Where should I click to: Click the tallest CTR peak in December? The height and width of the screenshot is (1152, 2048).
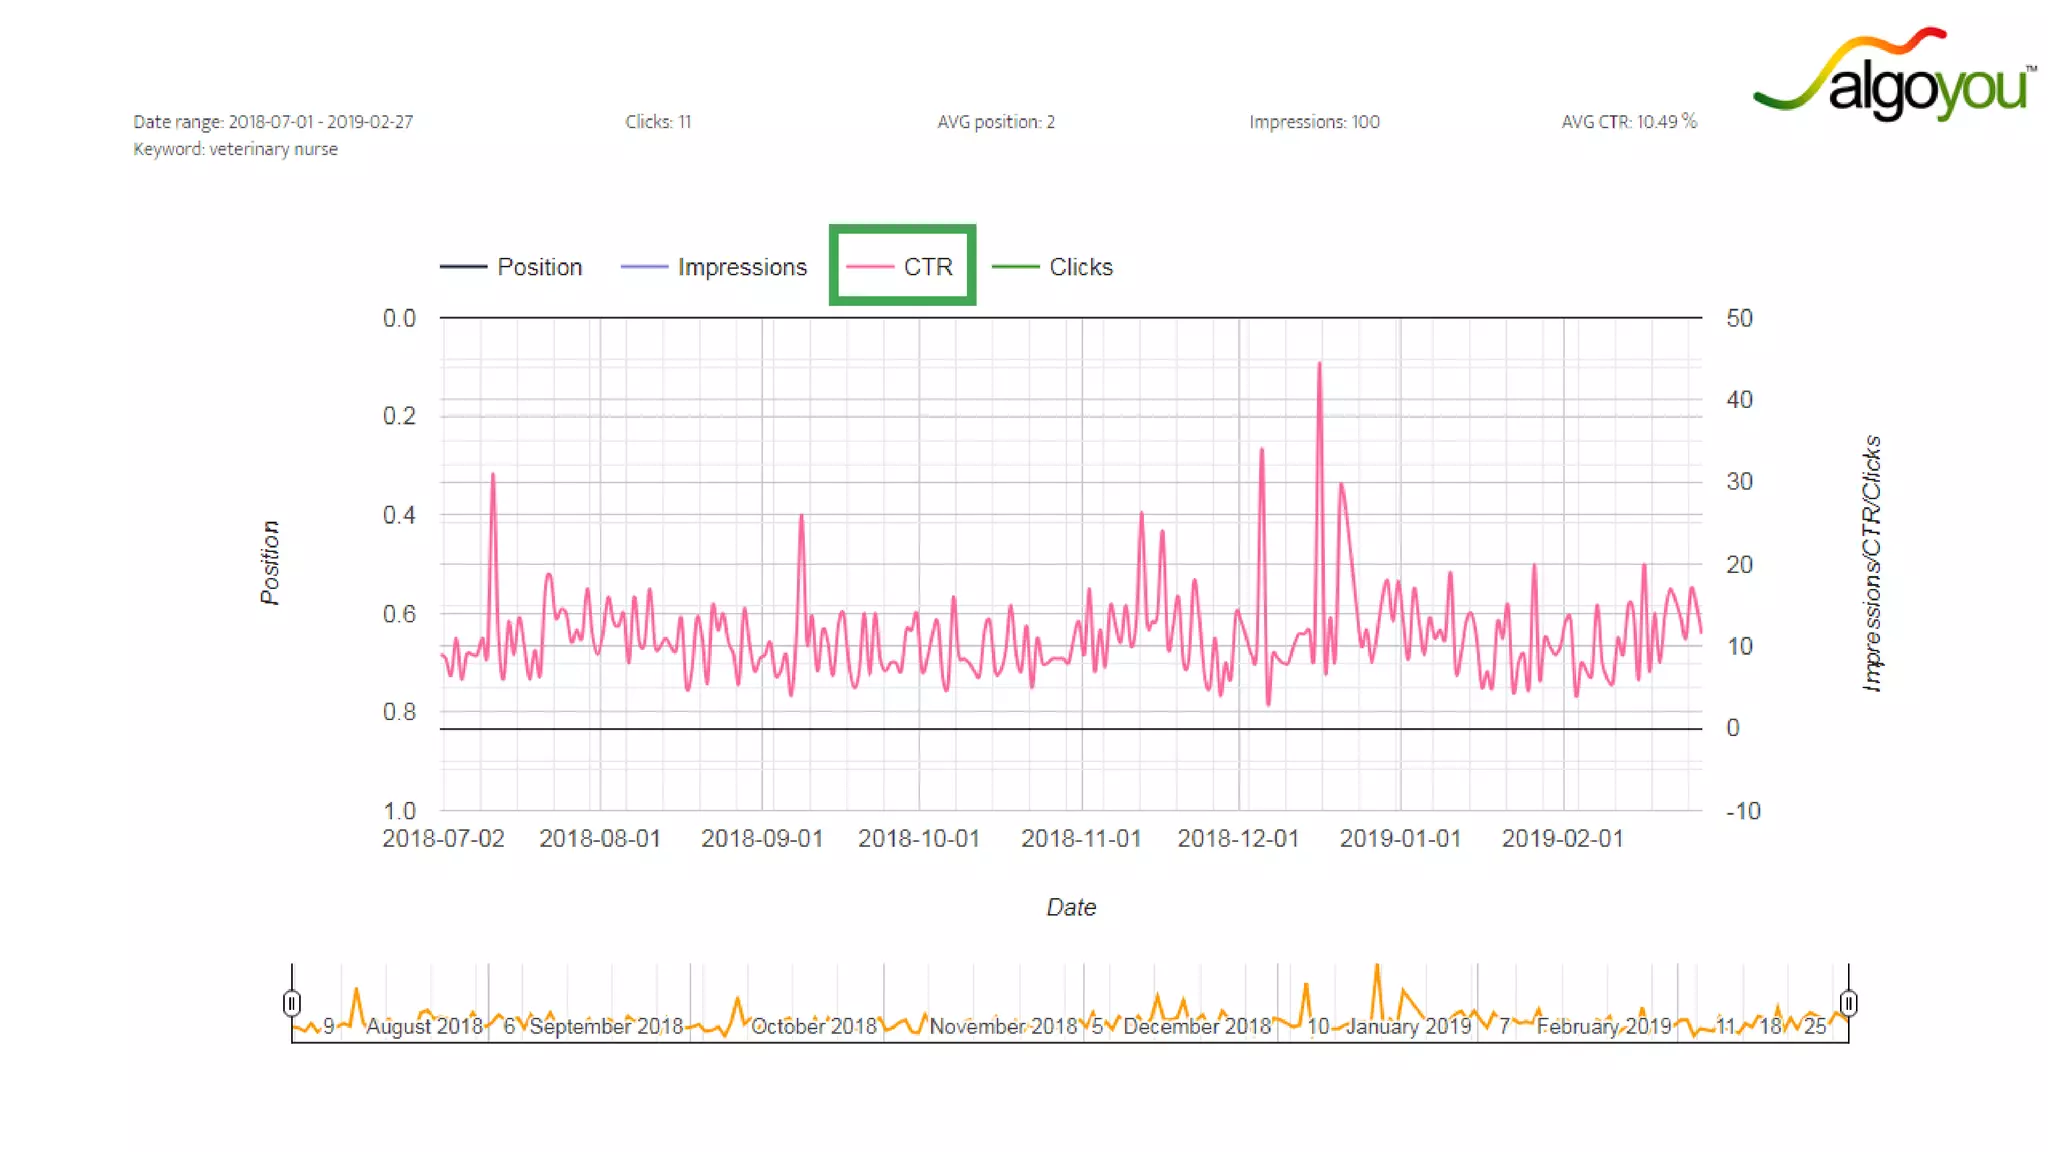pyautogui.click(x=1319, y=364)
